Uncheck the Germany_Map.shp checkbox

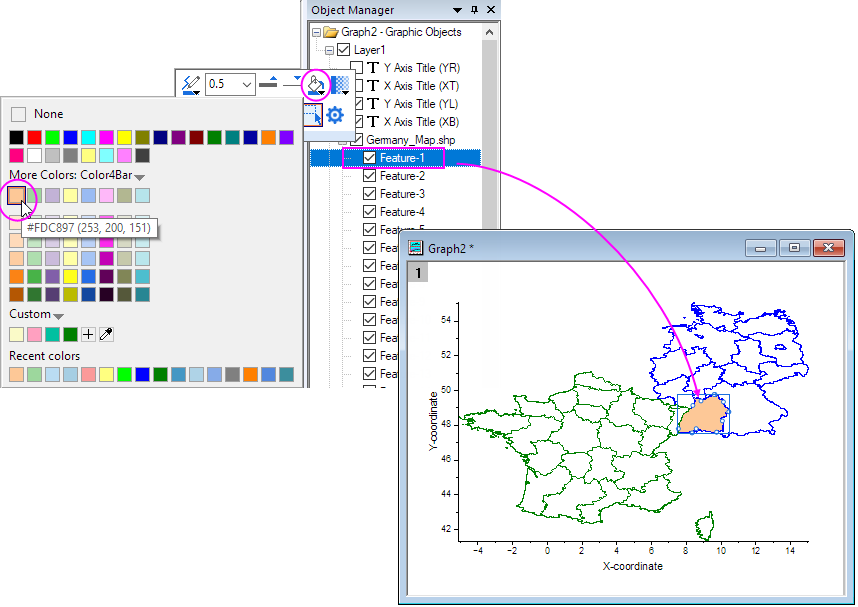[x=358, y=140]
